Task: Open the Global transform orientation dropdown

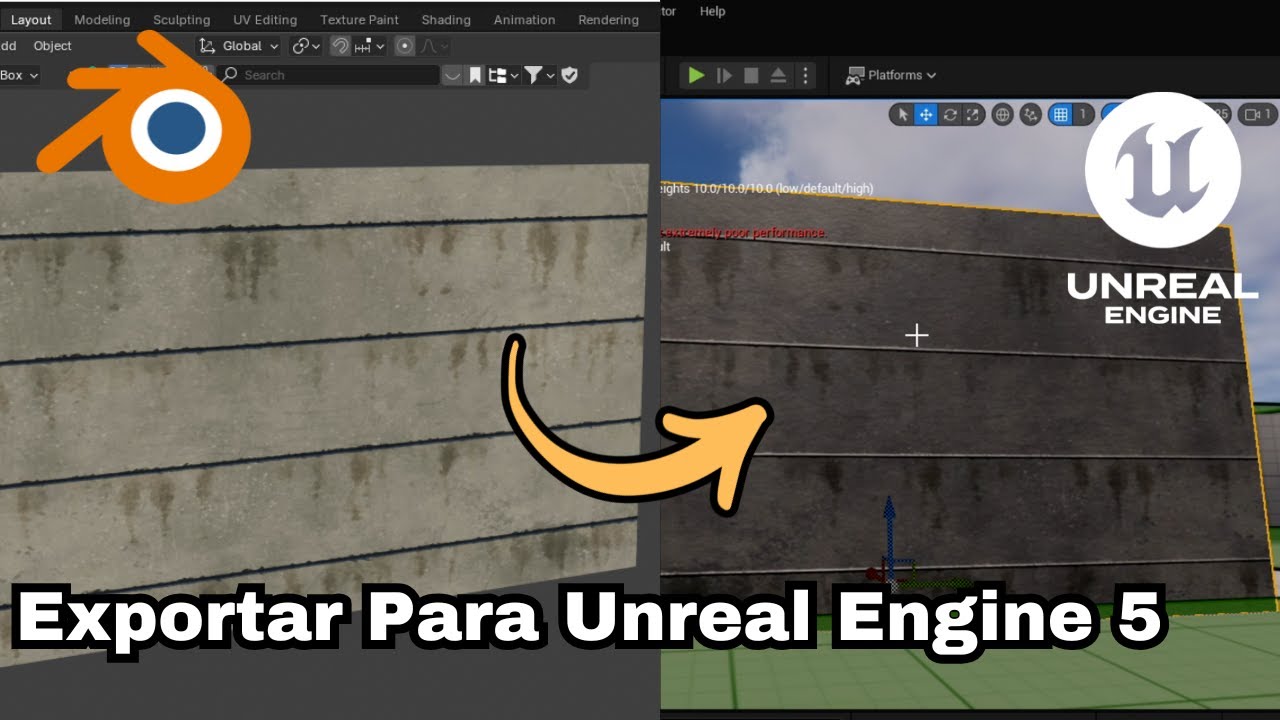Action: [239, 46]
